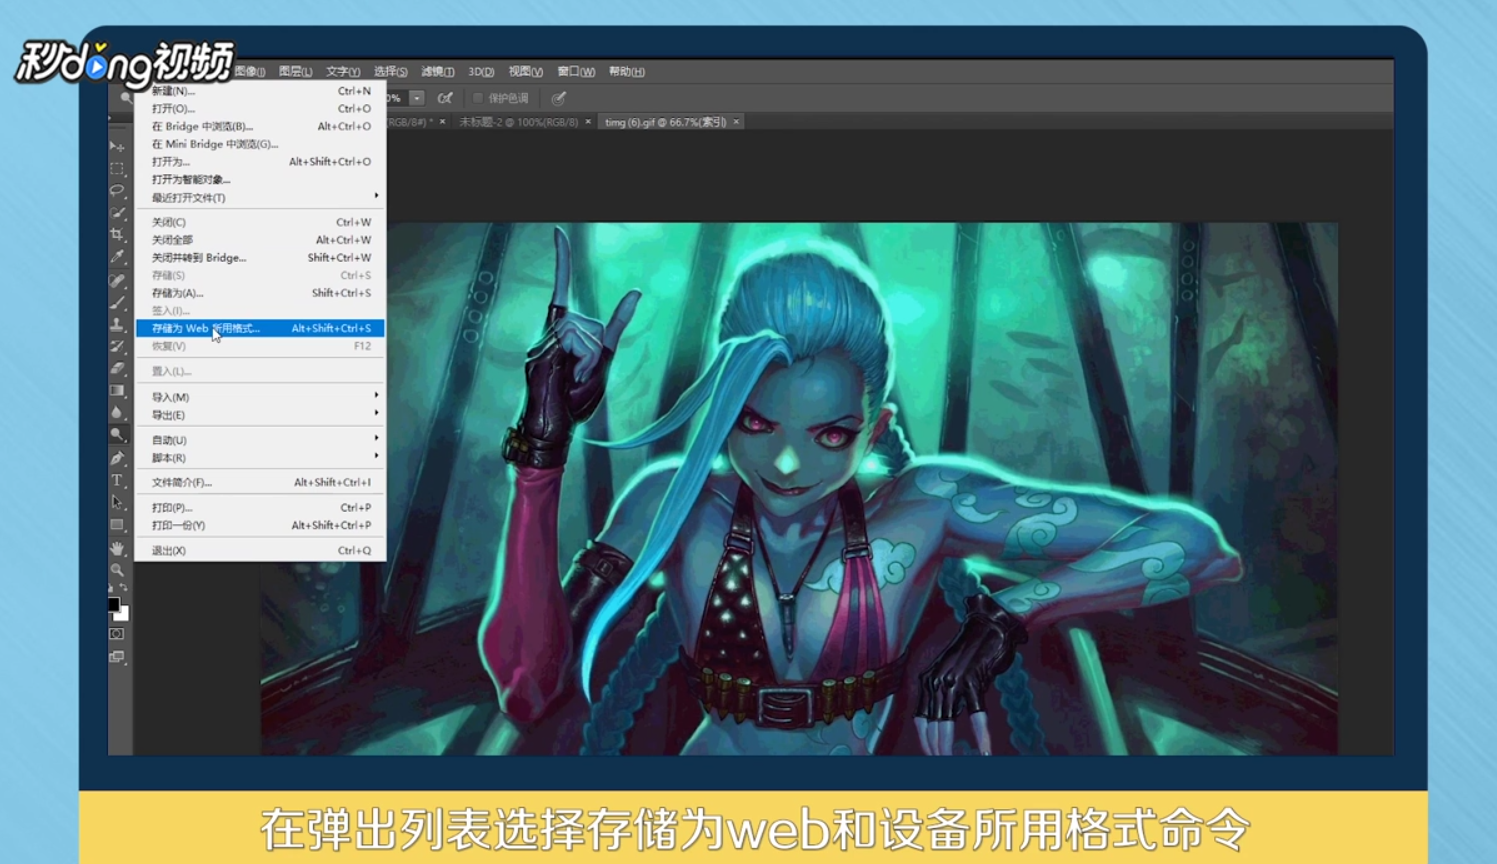
Task: Expand the 导出(E) submenu
Action: click(x=260, y=415)
